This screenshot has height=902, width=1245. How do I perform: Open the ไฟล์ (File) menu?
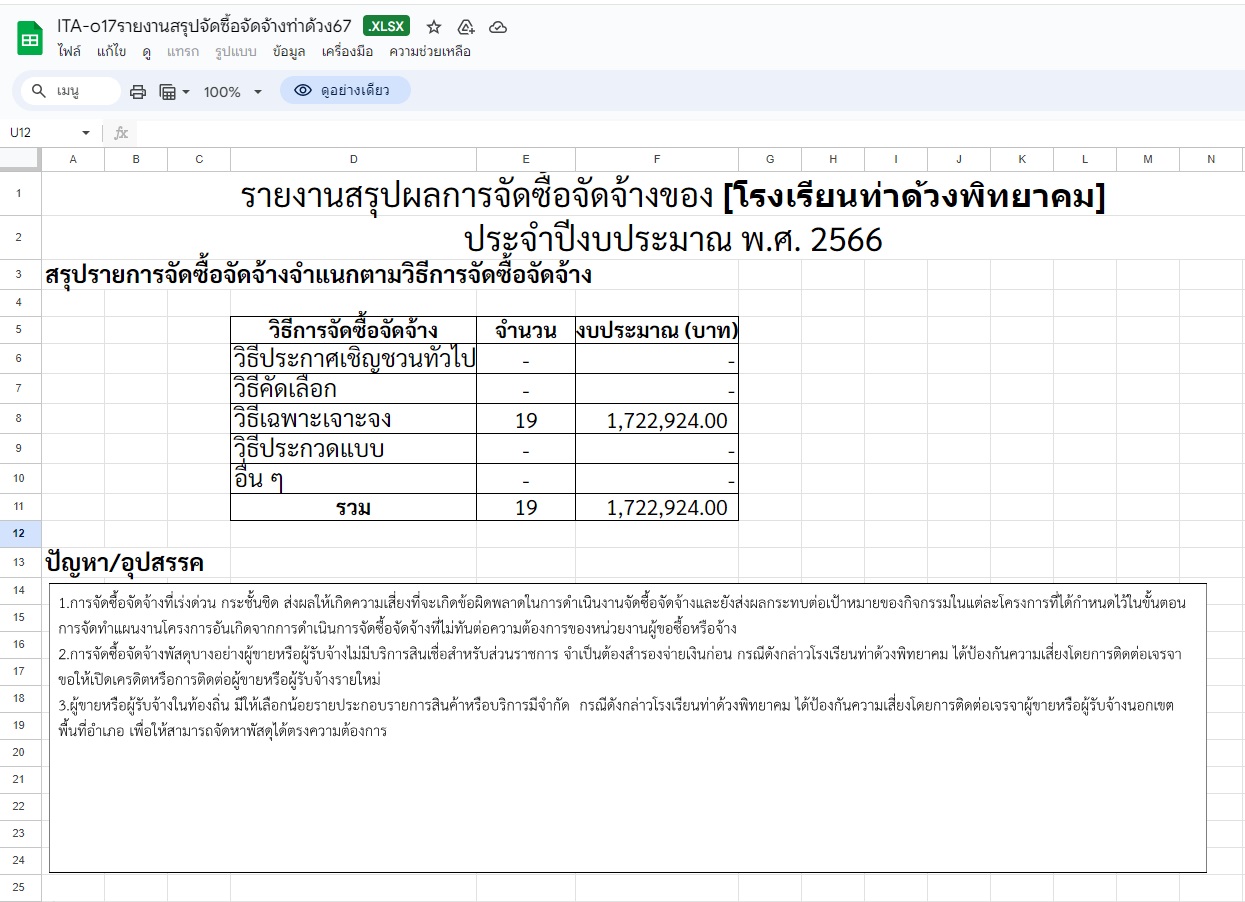(x=69, y=52)
